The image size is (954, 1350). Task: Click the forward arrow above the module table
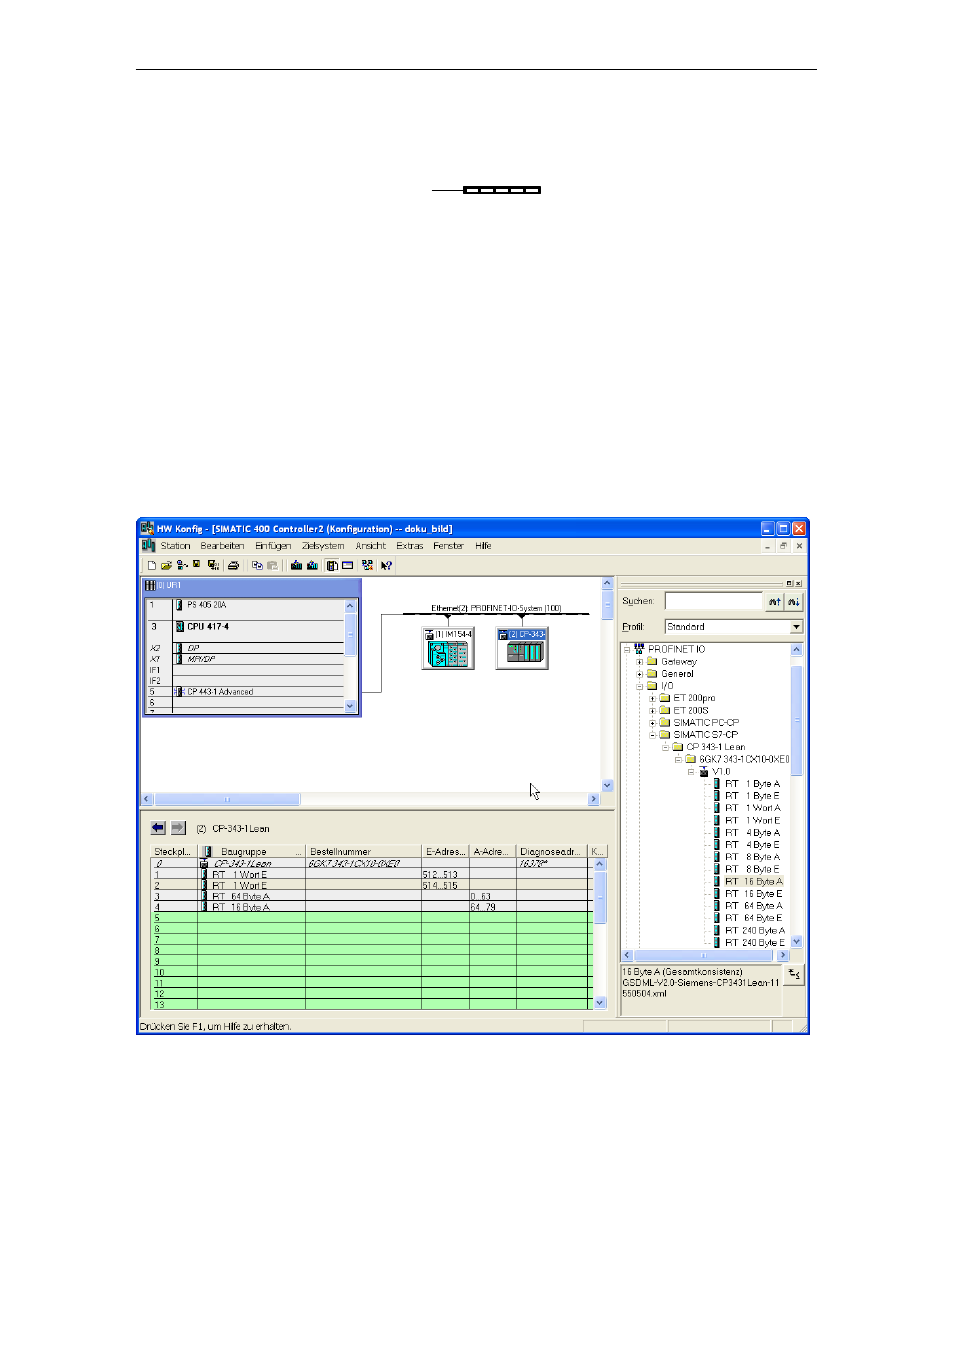coord(178,828)
